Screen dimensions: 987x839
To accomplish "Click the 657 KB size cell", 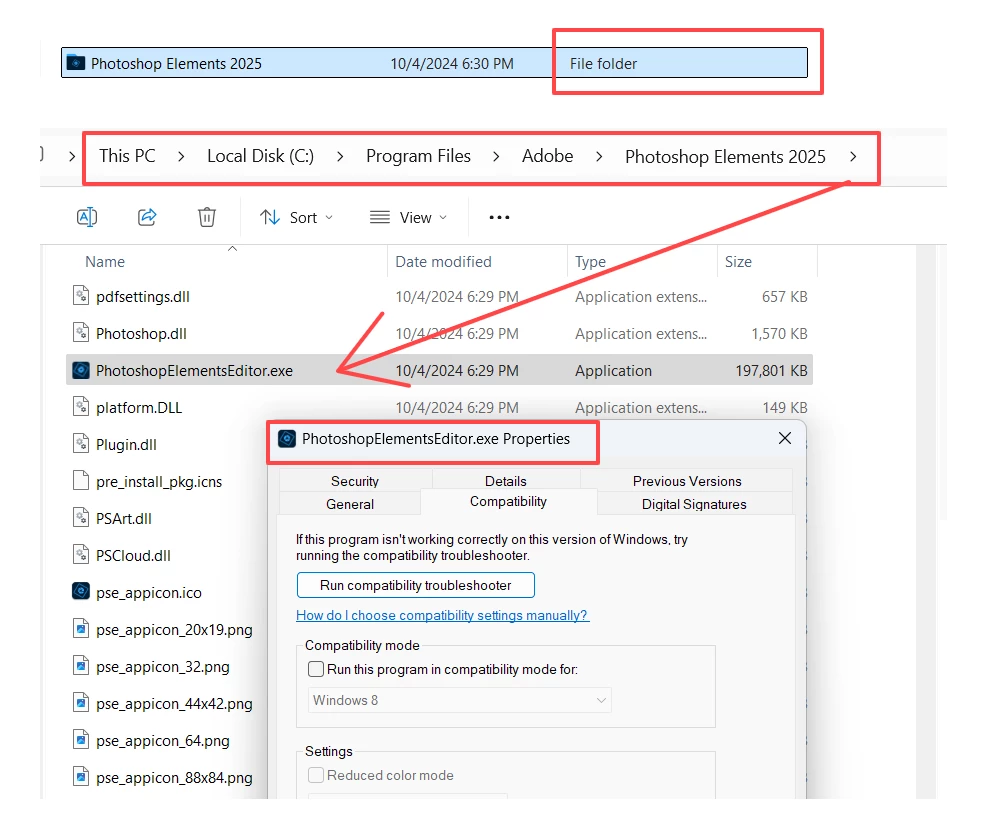I will tap(784, 296).
